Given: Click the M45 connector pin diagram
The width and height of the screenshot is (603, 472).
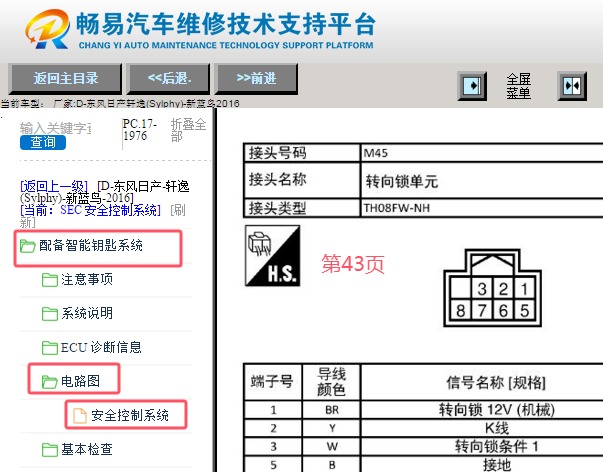Looking at the screenshot, I should click(493, 288).
